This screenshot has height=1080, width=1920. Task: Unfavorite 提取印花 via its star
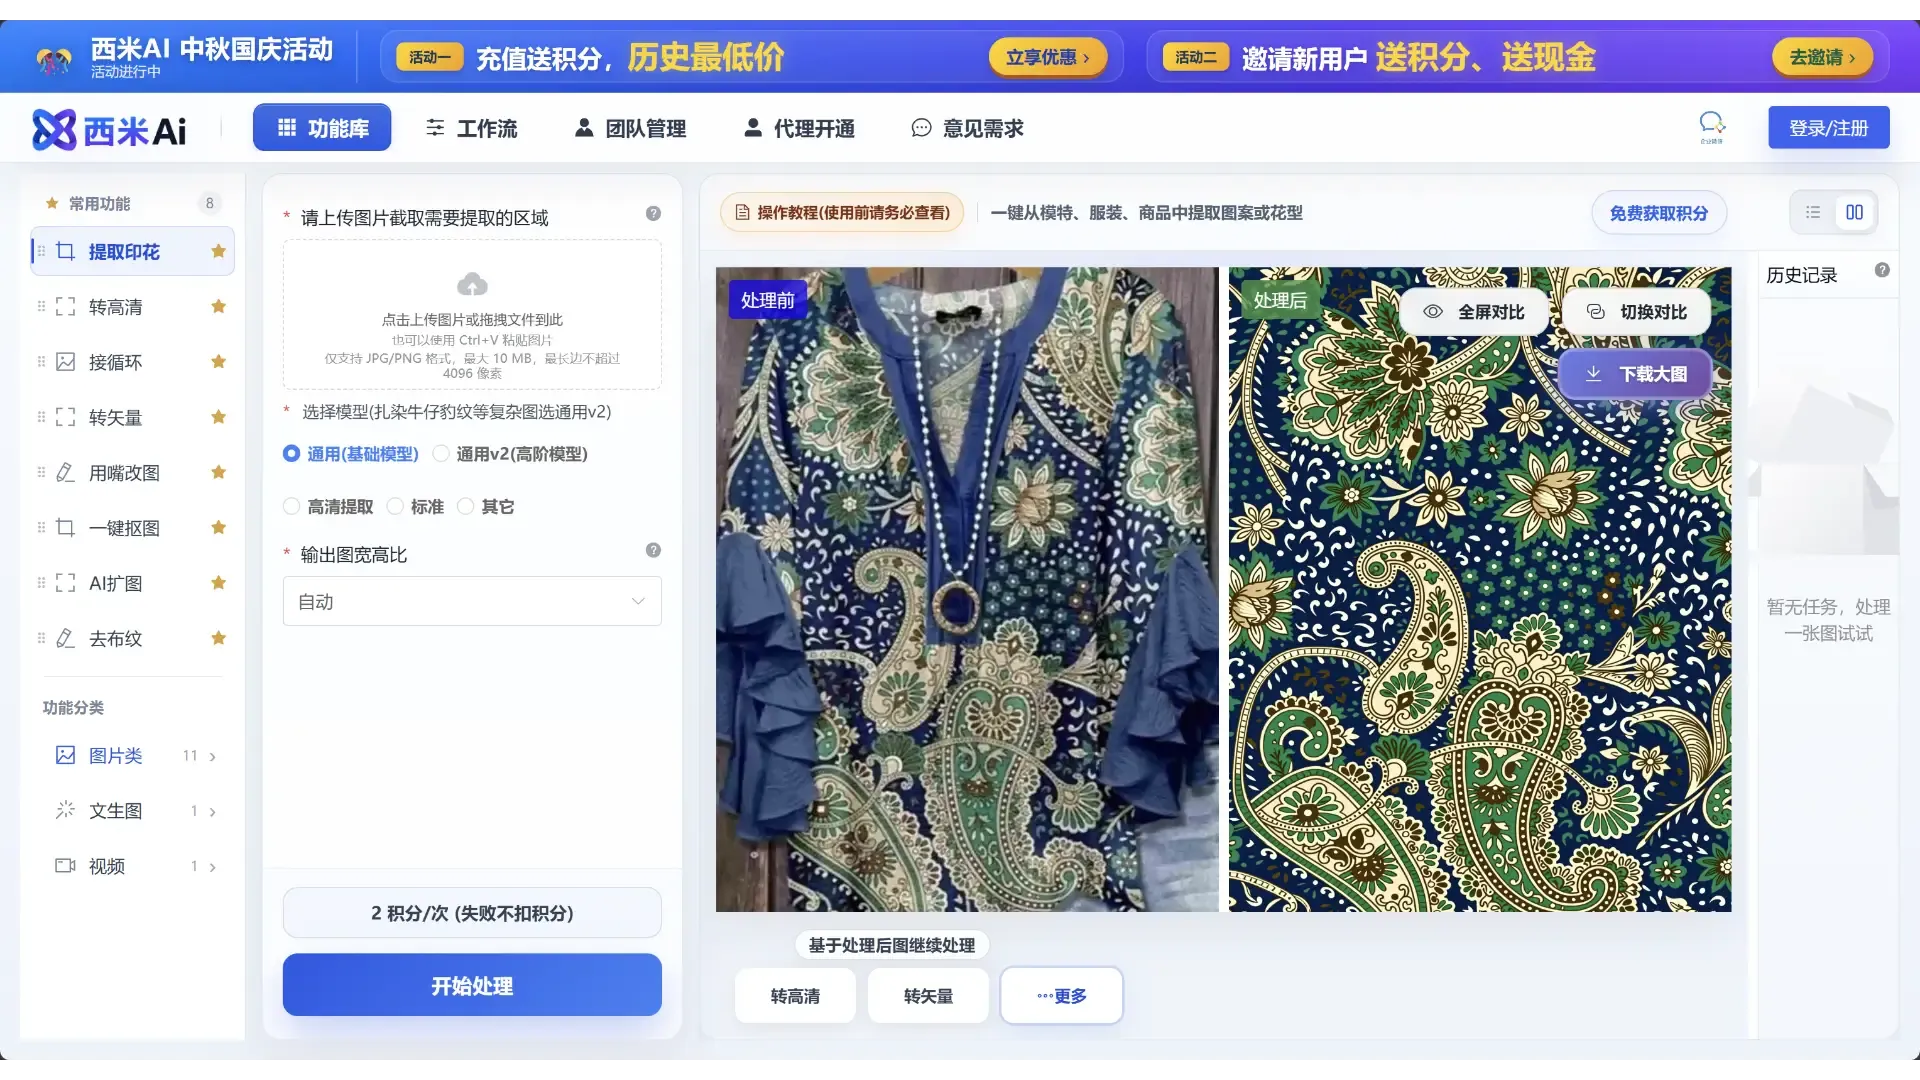218,251
